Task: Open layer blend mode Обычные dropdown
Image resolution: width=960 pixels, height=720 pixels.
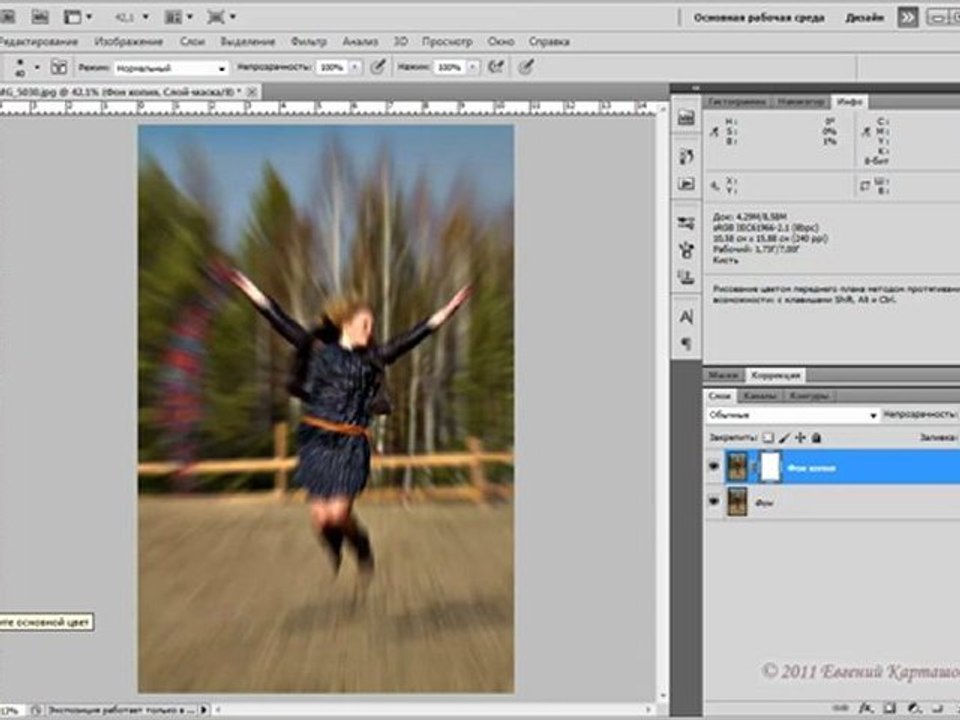Action: coord(793,415)
